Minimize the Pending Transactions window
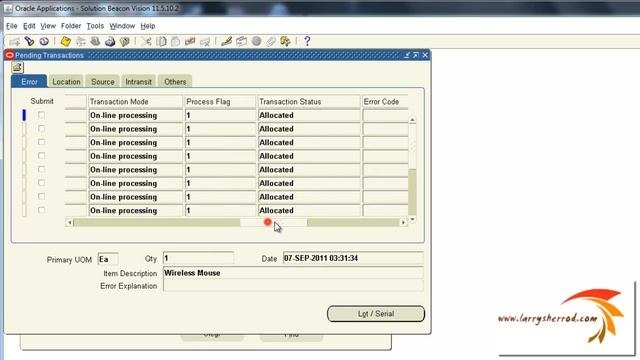The width and height of the screenshot is (640, 360). tap(407, 55)
